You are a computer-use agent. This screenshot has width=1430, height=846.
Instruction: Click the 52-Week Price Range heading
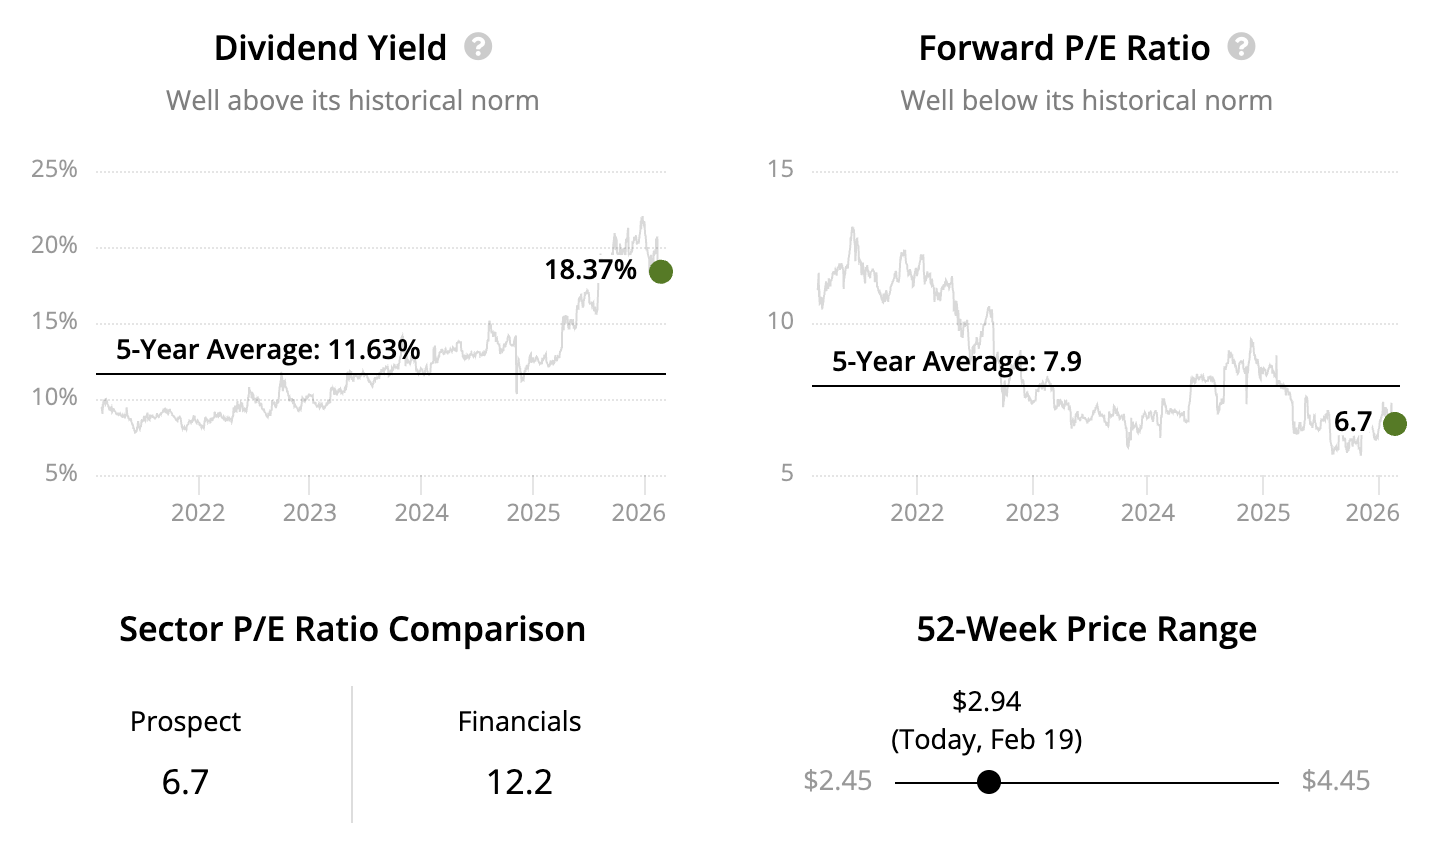pos(1086,629)
